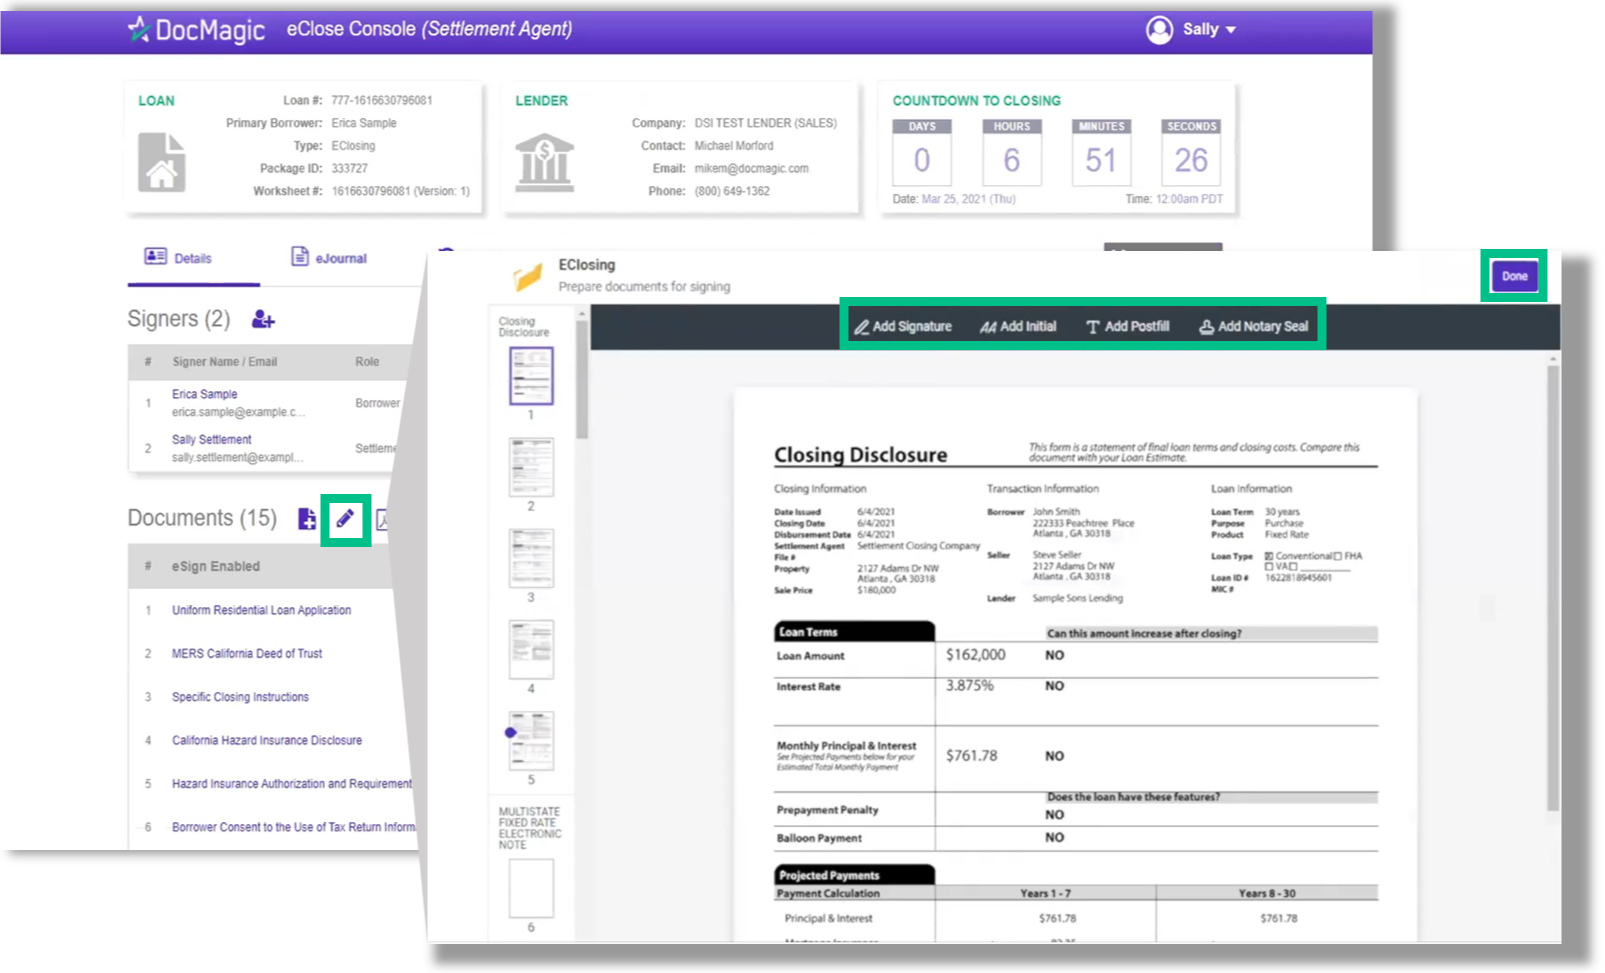Select page 4 thumbnail

click(531, 649)
